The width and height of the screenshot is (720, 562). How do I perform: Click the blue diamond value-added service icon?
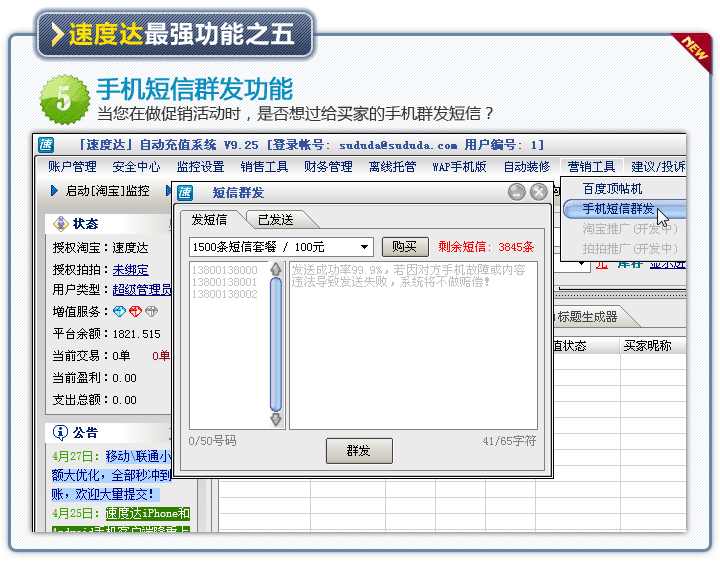point(119,312)
